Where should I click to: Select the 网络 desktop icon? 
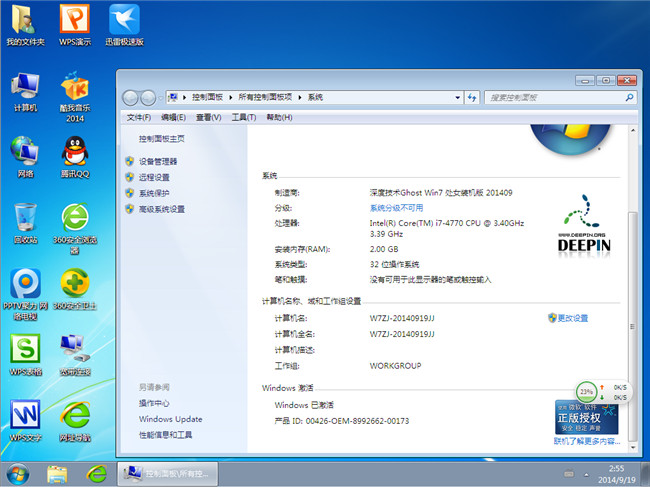(x=25, y=157)
